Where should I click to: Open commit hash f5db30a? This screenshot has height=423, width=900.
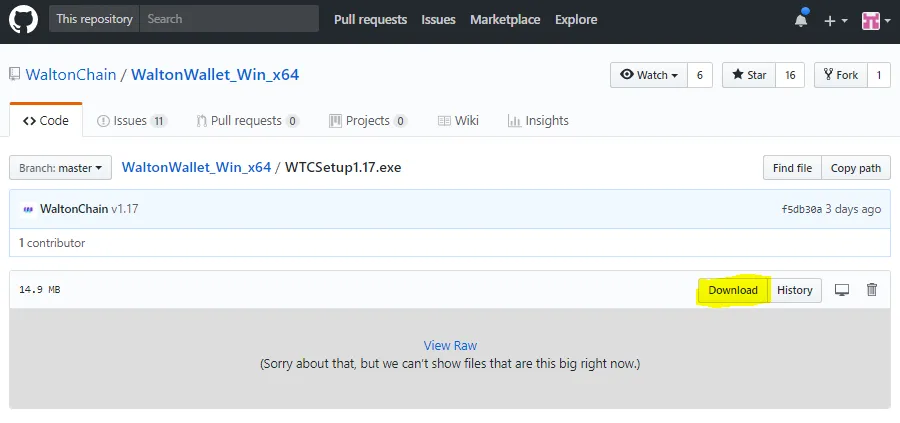click(x=801, y=209)
